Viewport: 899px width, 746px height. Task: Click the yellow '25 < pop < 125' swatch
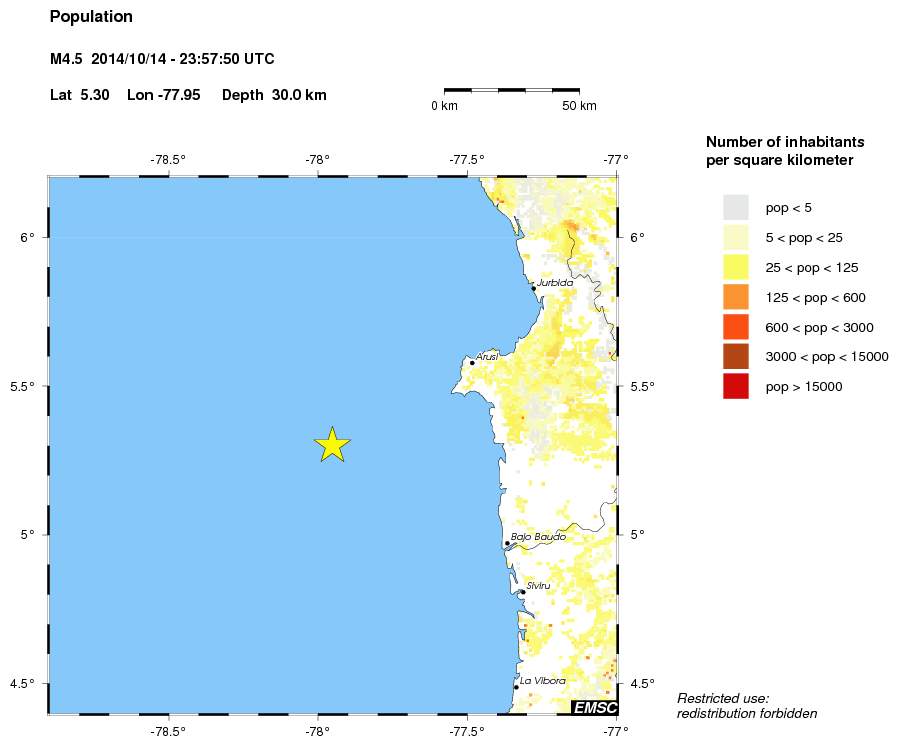736,267
